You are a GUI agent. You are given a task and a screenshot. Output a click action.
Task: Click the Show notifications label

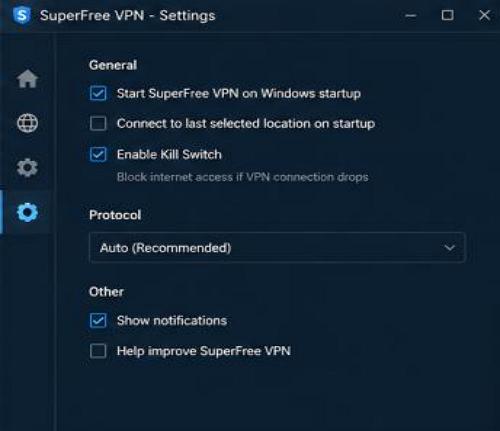(172, 320)
